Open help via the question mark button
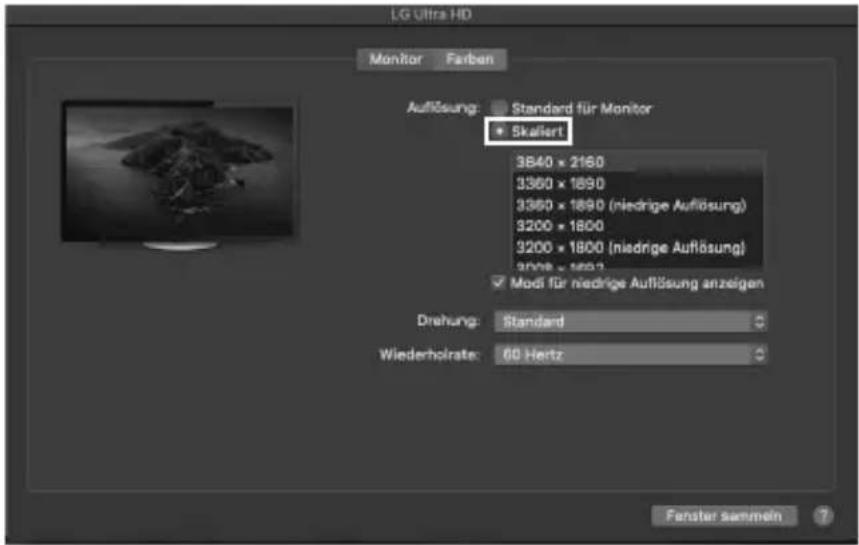The height and width of the screenshot is (545, 859). 823,515
